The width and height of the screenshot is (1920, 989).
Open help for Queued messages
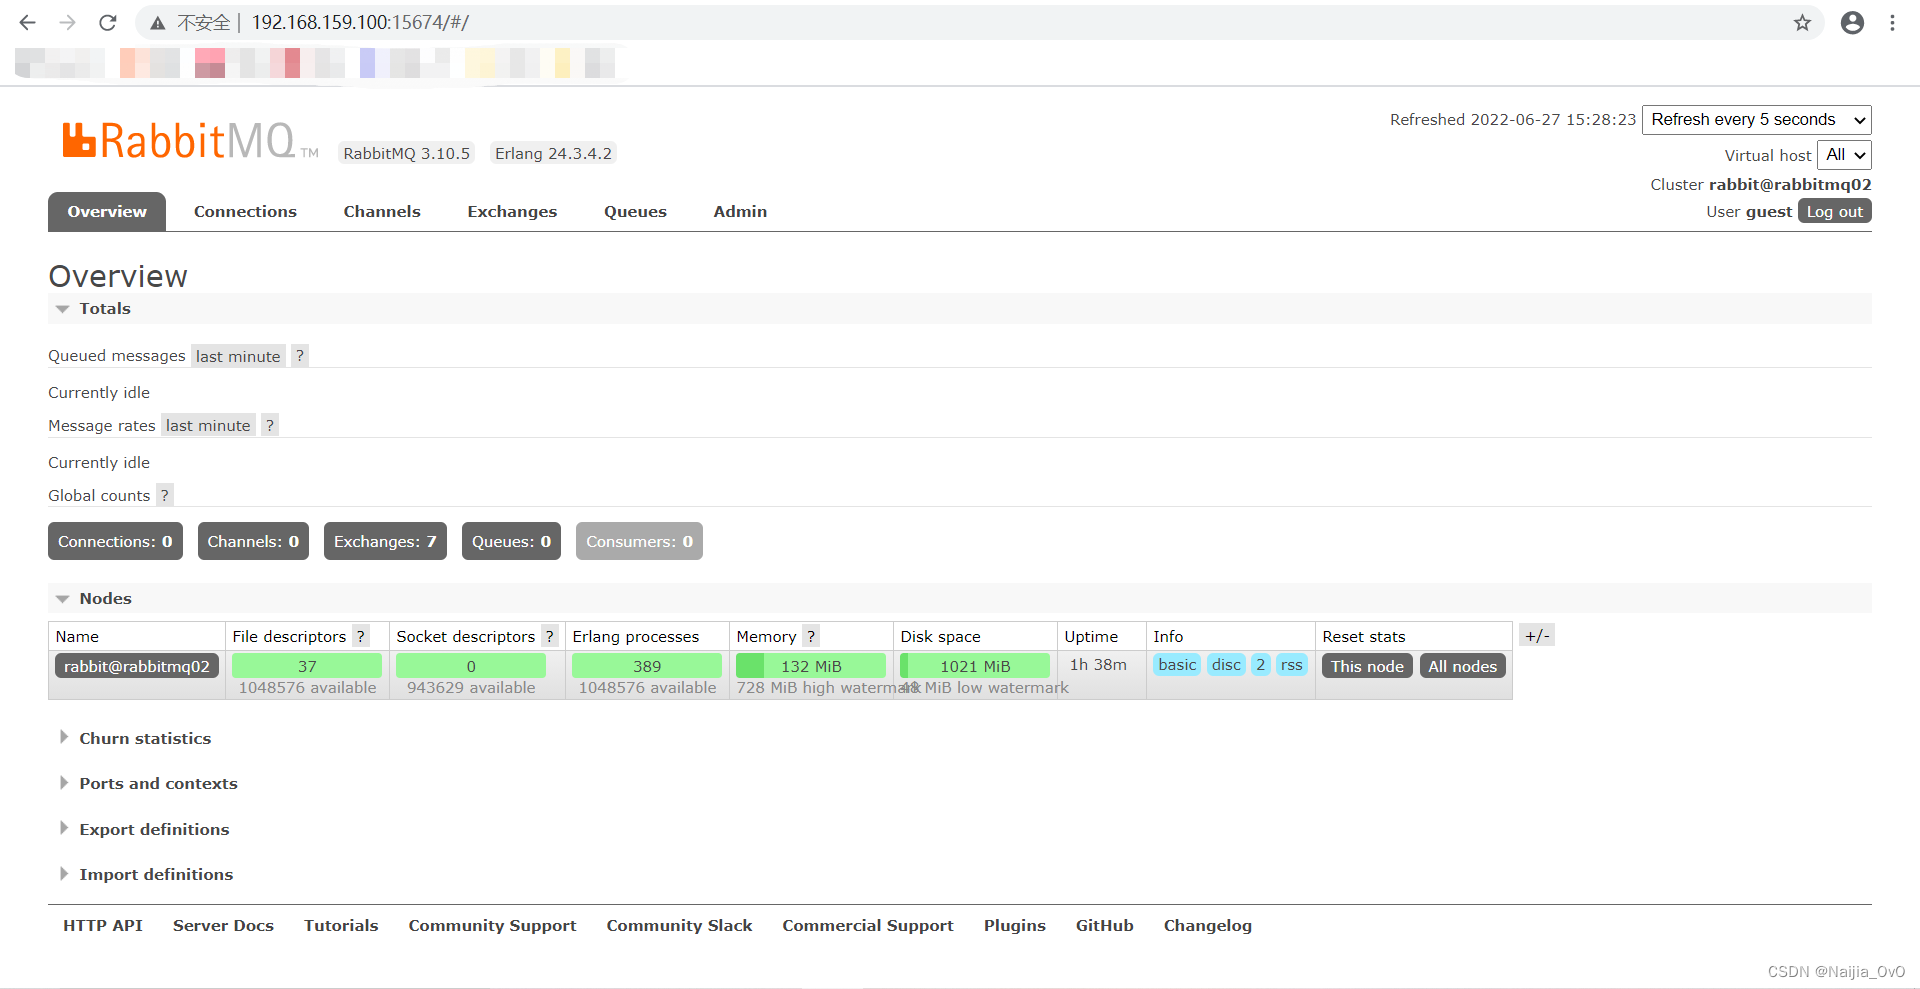pyautogui.click(x=300, y=356)
